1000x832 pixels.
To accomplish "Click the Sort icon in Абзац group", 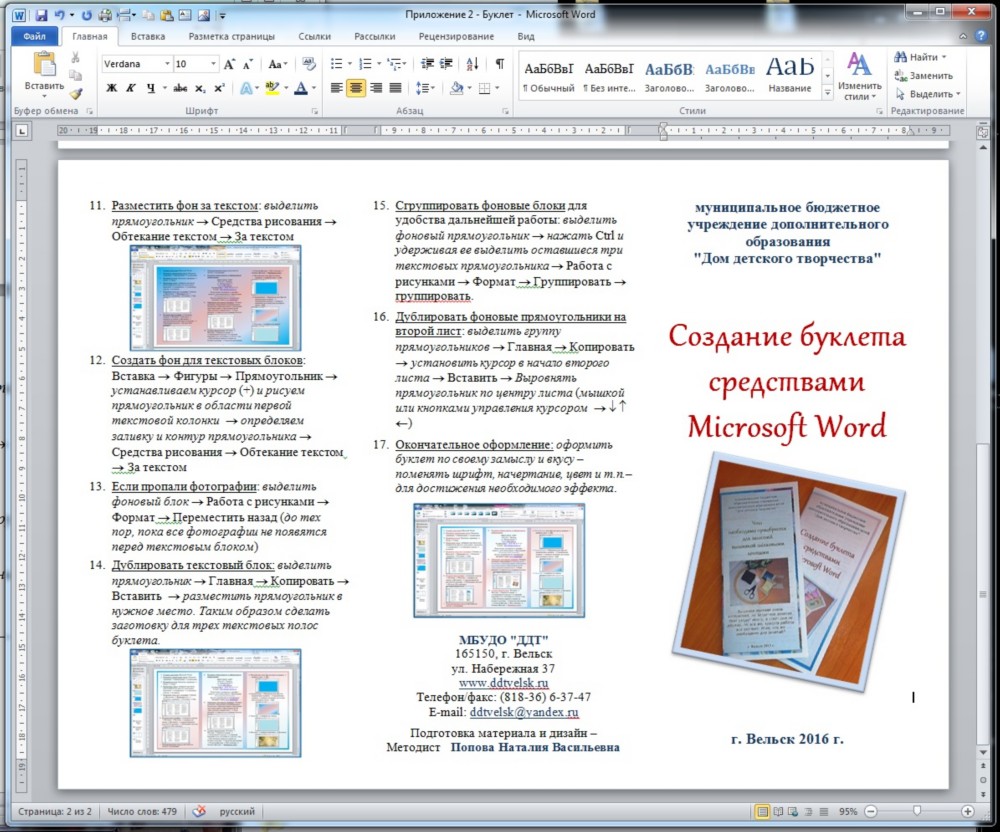I will point(474,64).
